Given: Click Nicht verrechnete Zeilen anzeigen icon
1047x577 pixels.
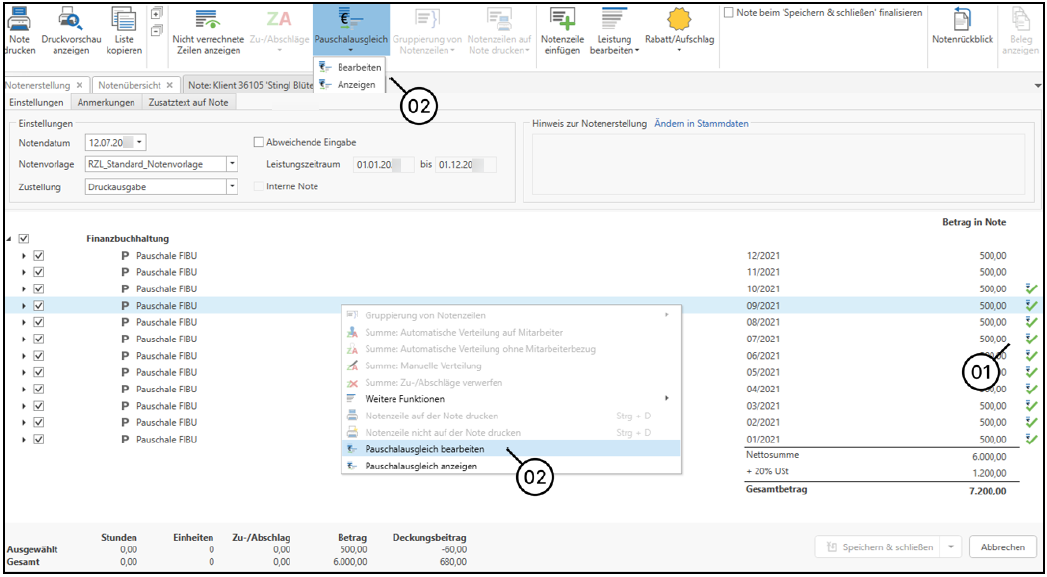Looking at the screenshot, I should pos(207,18).
